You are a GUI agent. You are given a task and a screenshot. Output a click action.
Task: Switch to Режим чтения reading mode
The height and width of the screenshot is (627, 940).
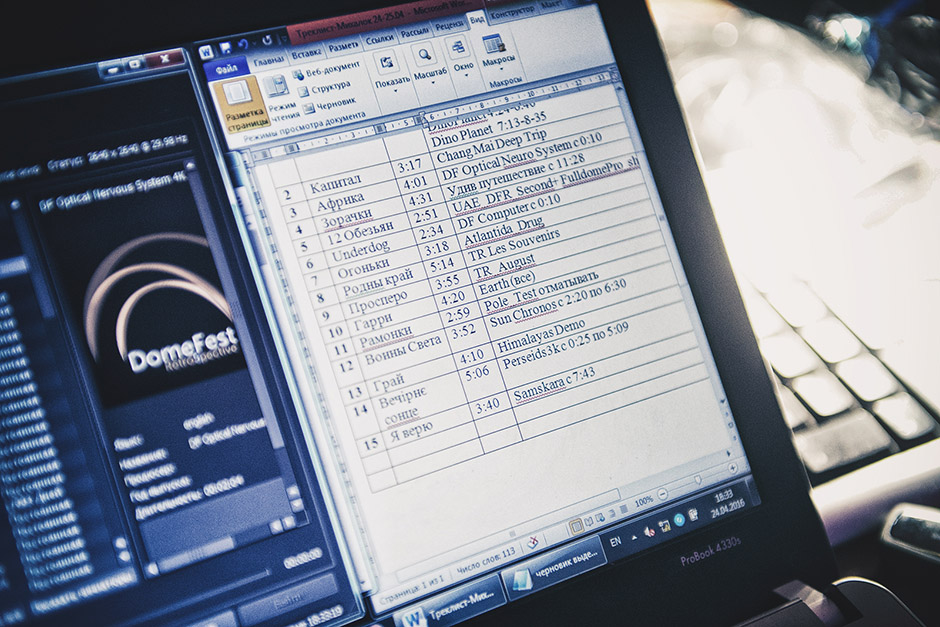click(x=279, y=99)
